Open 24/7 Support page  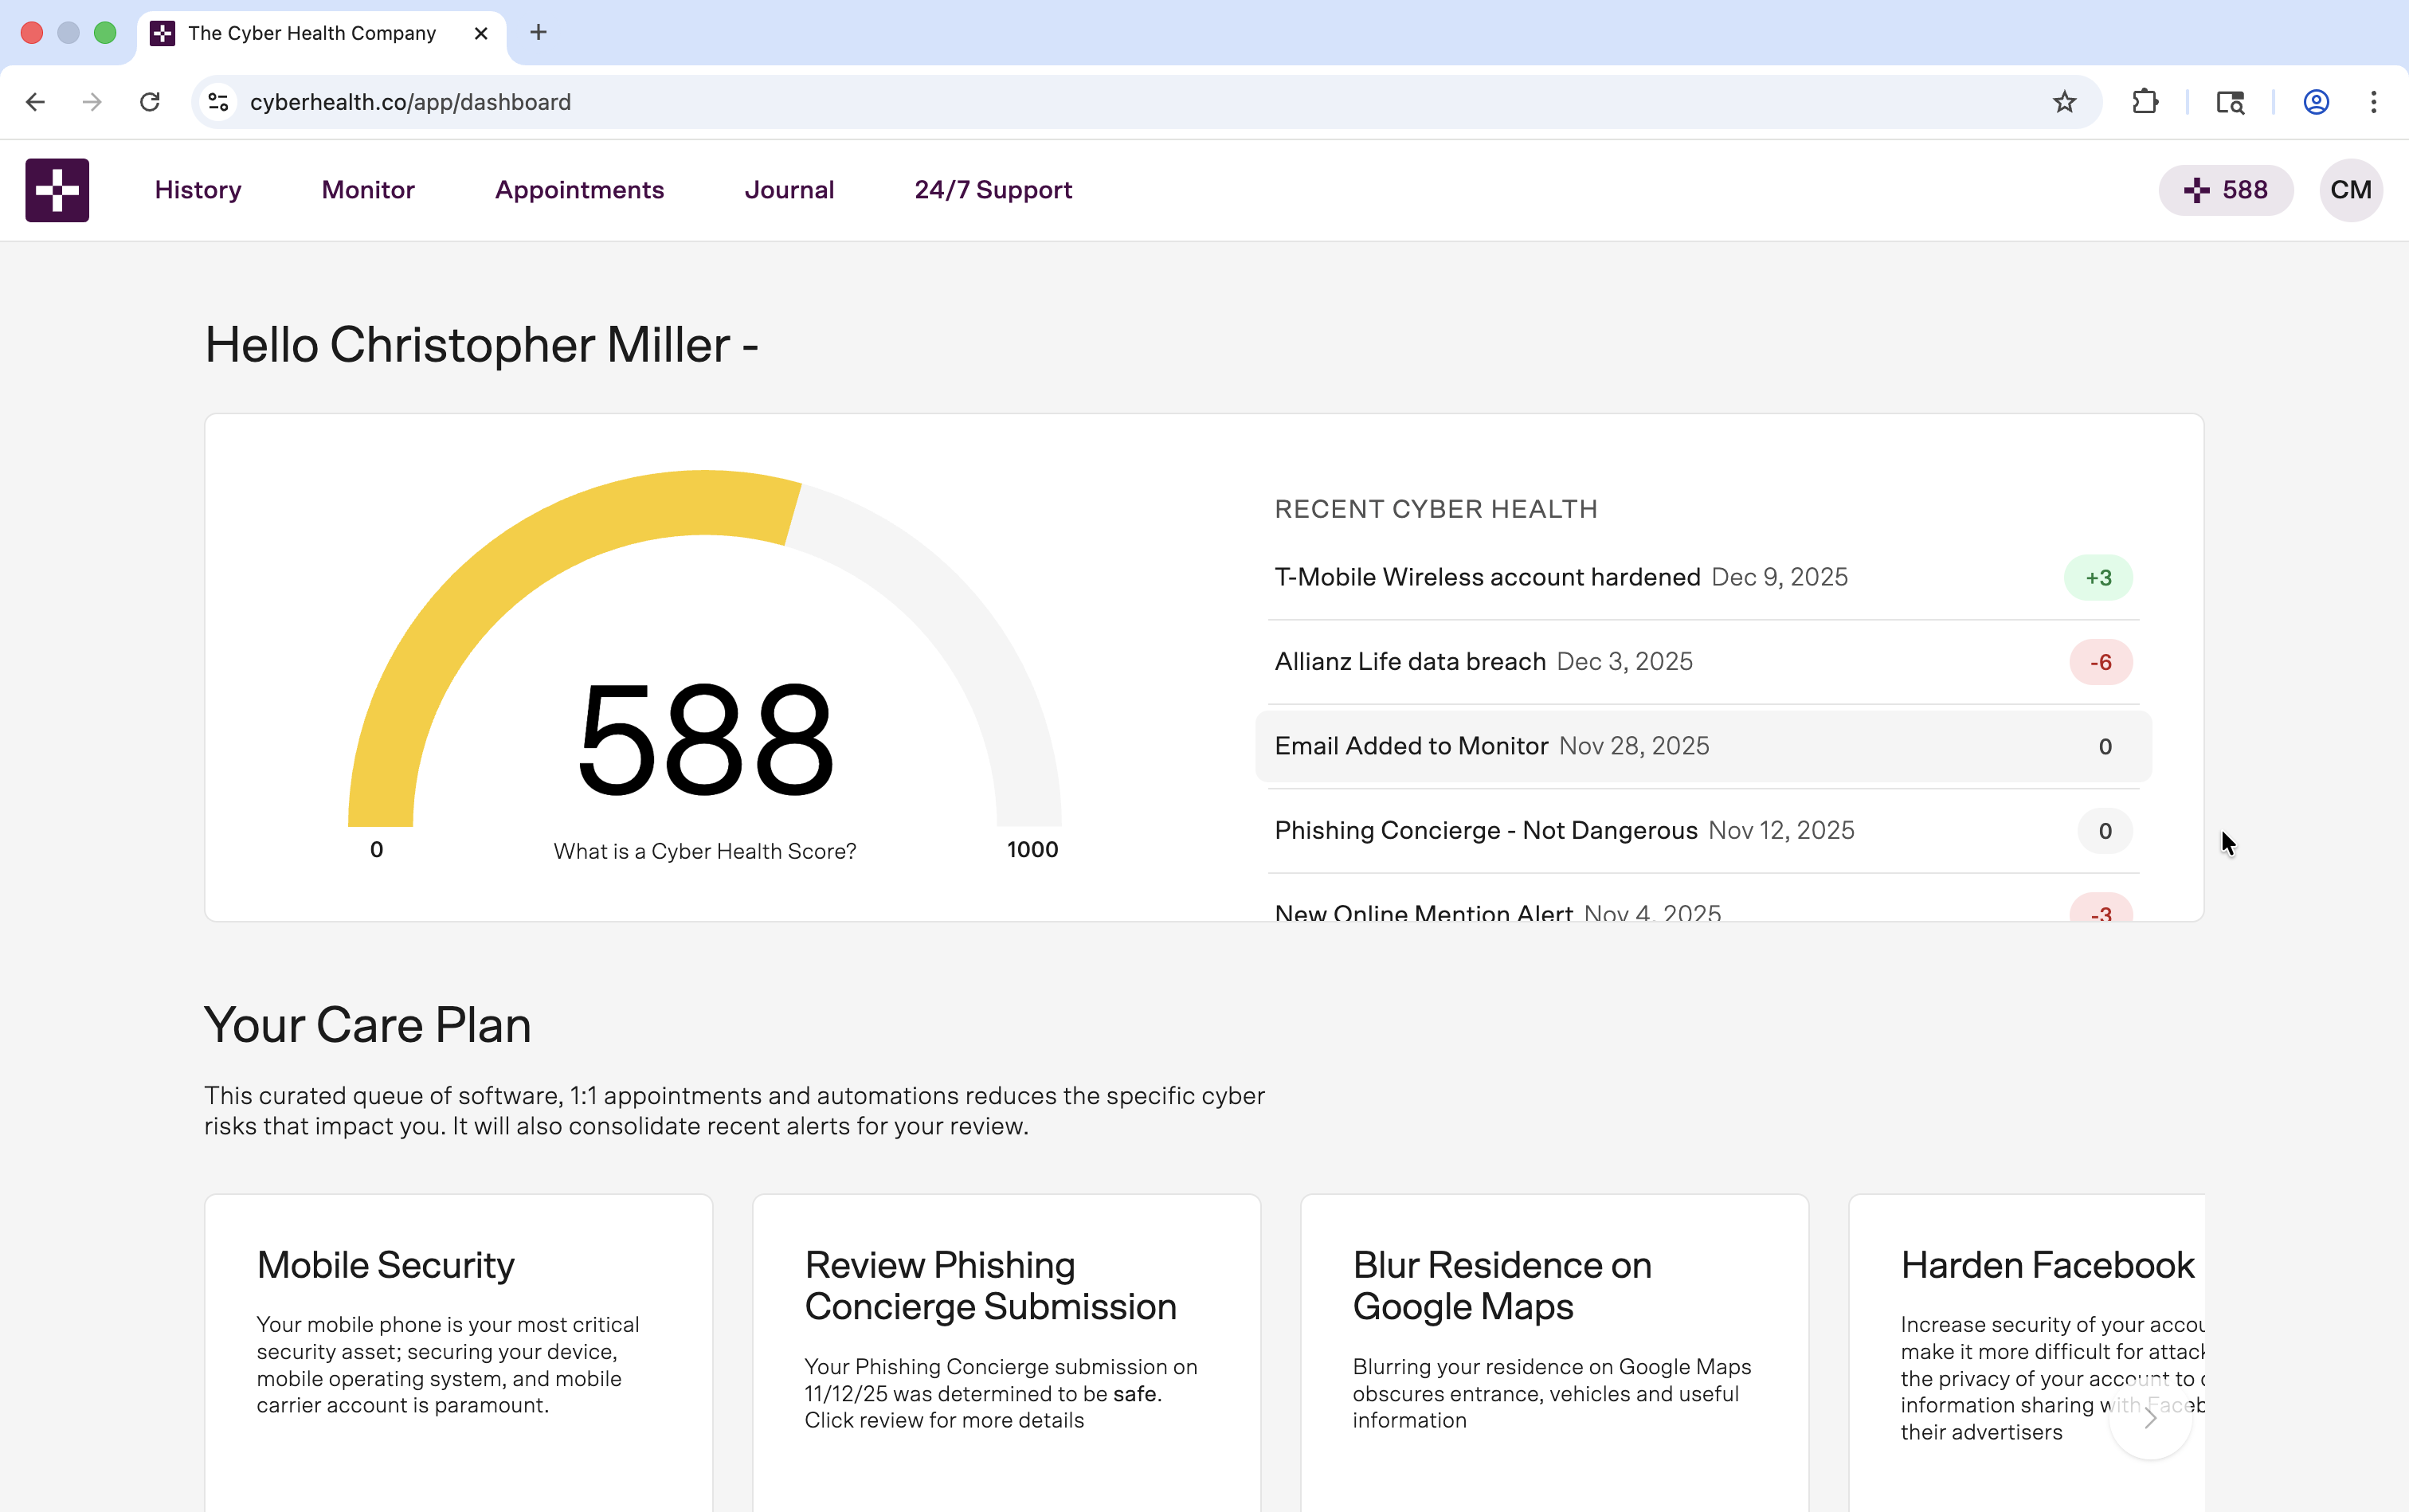pyautogui.click(x=993, y=190)
